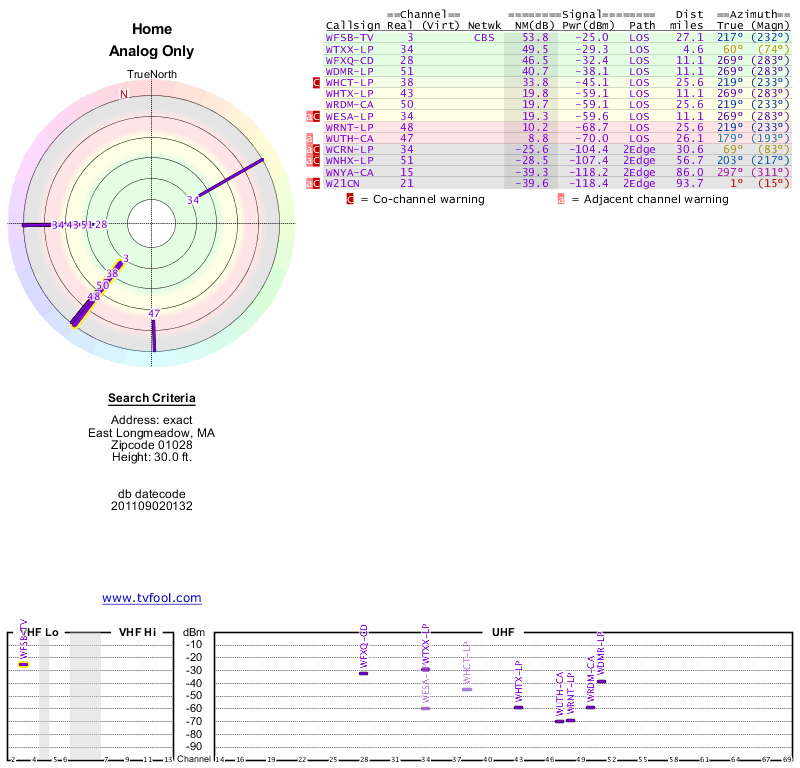Select the WRNT-LP callsign
The image size is (800, 768).
coord(349,128)
